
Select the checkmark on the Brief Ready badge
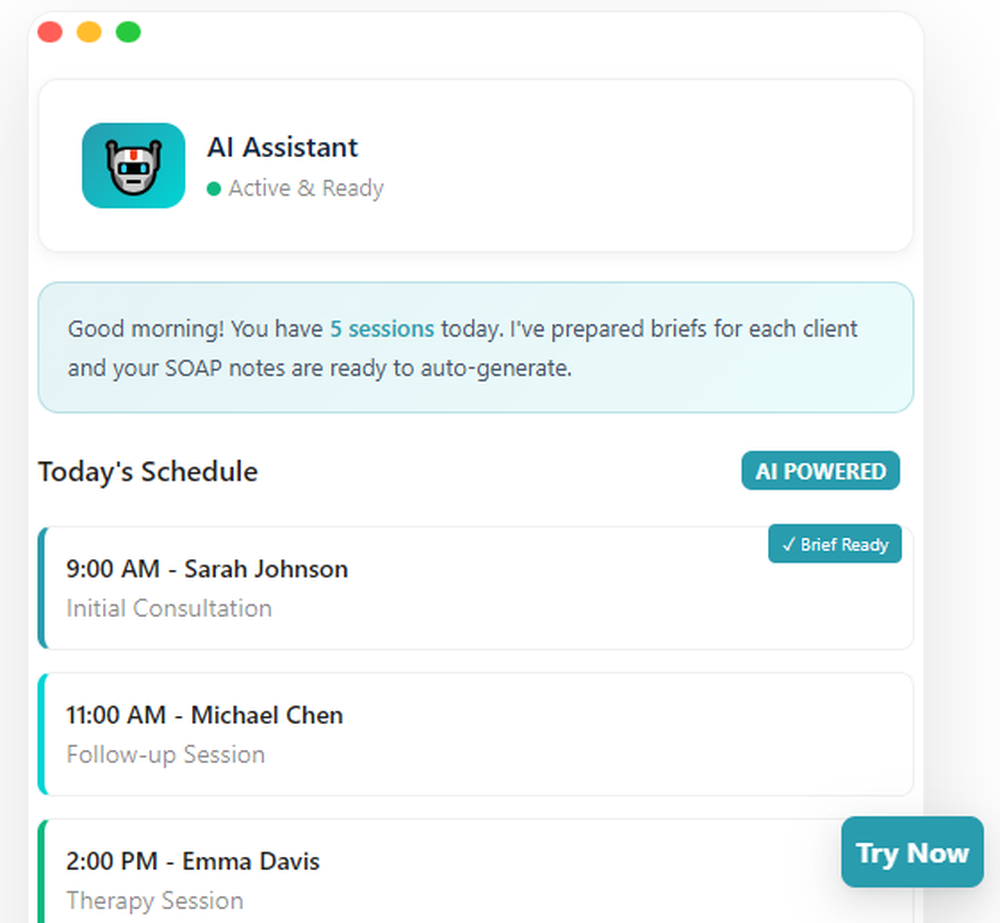(x=789, y=544)
